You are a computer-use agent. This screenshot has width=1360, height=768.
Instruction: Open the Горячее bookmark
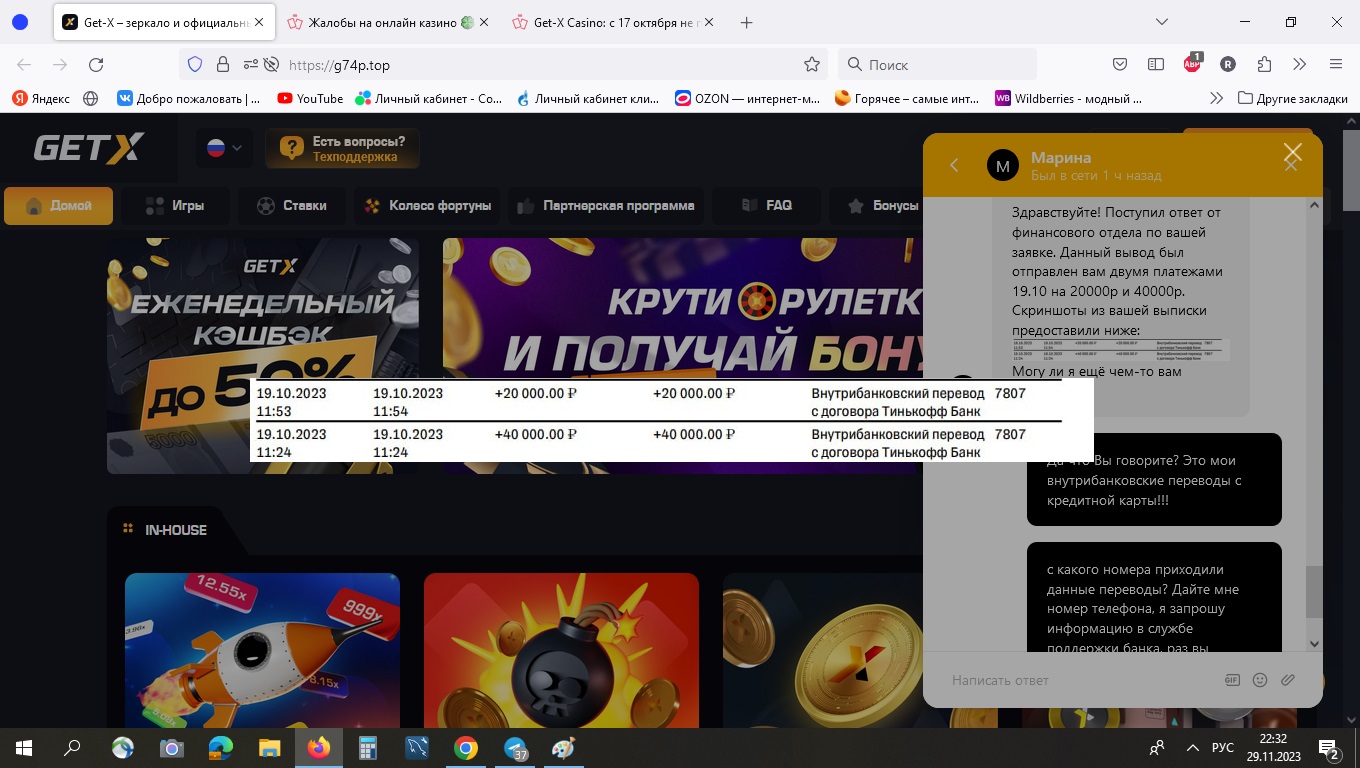(x=907, y=98)
